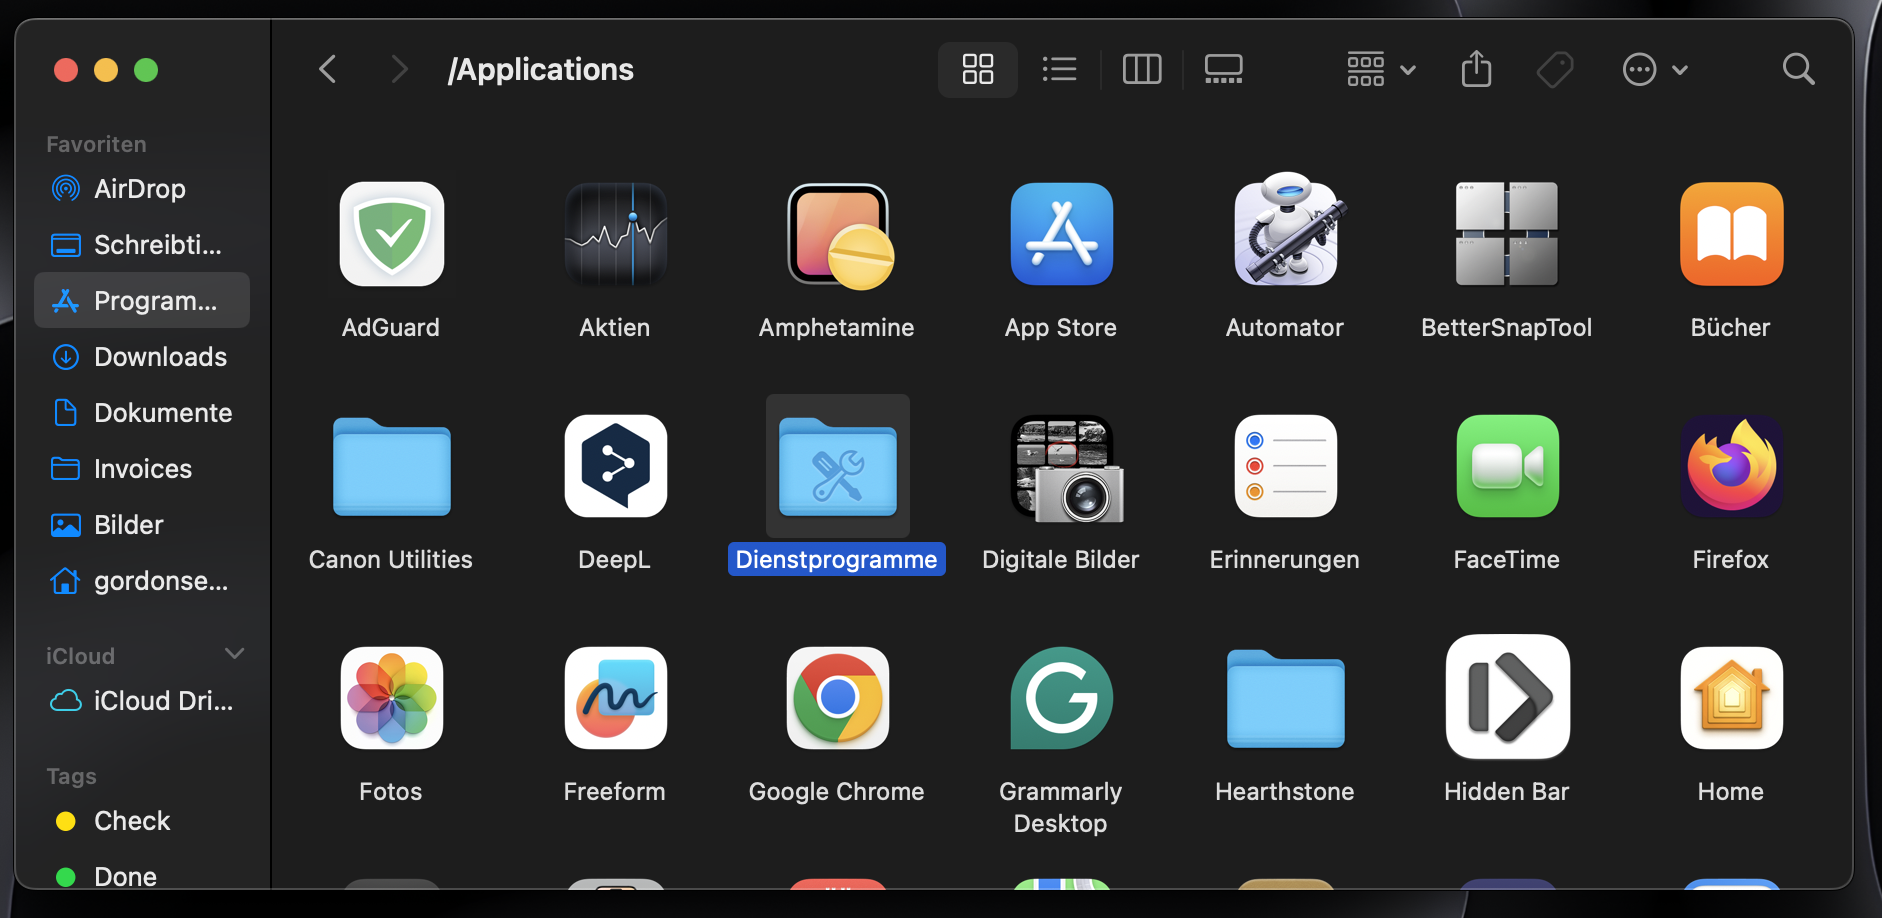
Task: Start Google Chrome
Action: coord(836,698)
